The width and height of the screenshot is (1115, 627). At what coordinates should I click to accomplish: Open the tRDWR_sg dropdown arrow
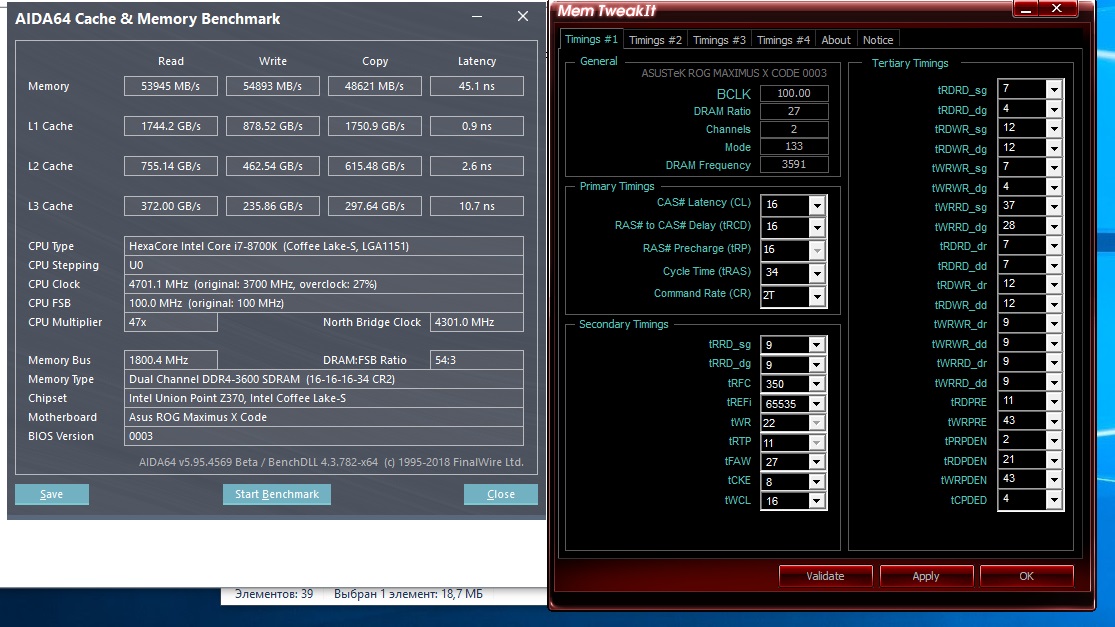(x=1054, y=129)
